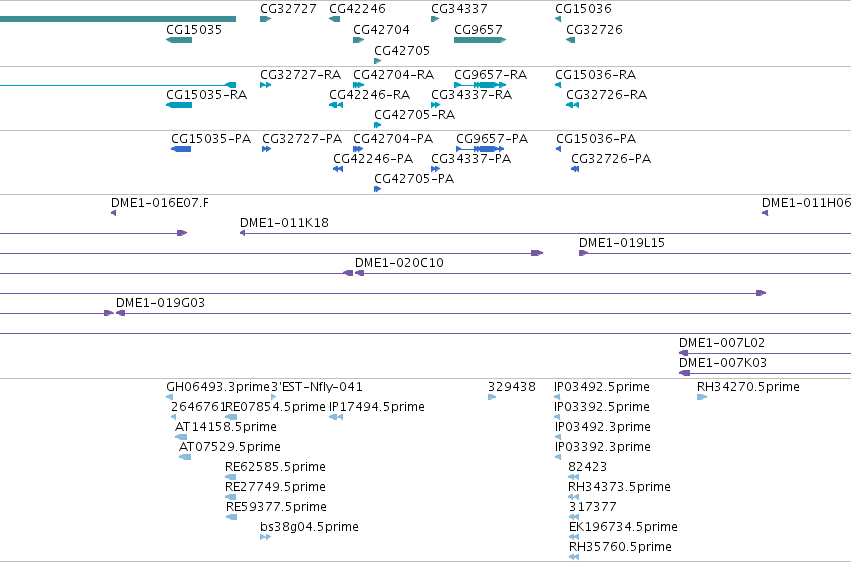This screenshot has height=562, width=851.
Task: Click the IP03492.5prime EST label
Action: (x=602, y=387)
